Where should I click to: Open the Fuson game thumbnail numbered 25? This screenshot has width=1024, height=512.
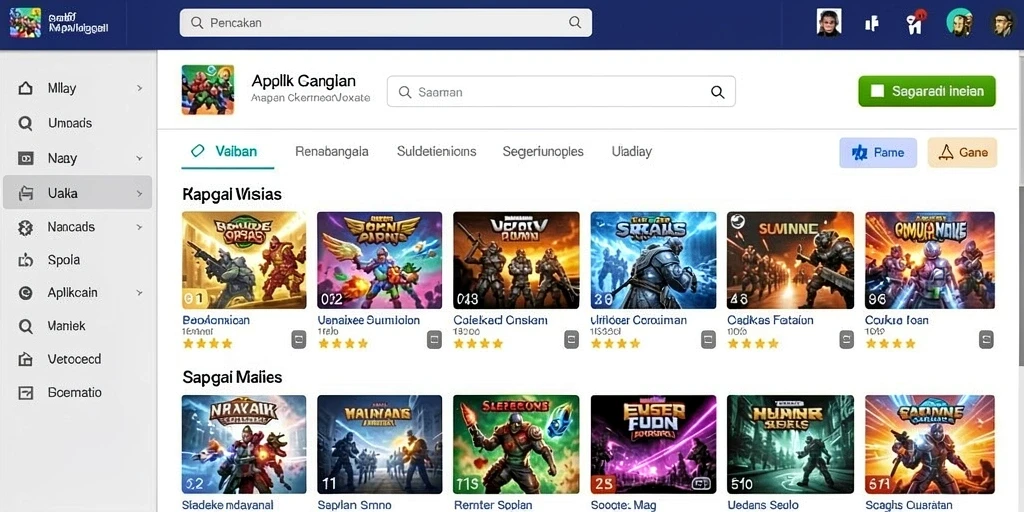click(653, 444)
